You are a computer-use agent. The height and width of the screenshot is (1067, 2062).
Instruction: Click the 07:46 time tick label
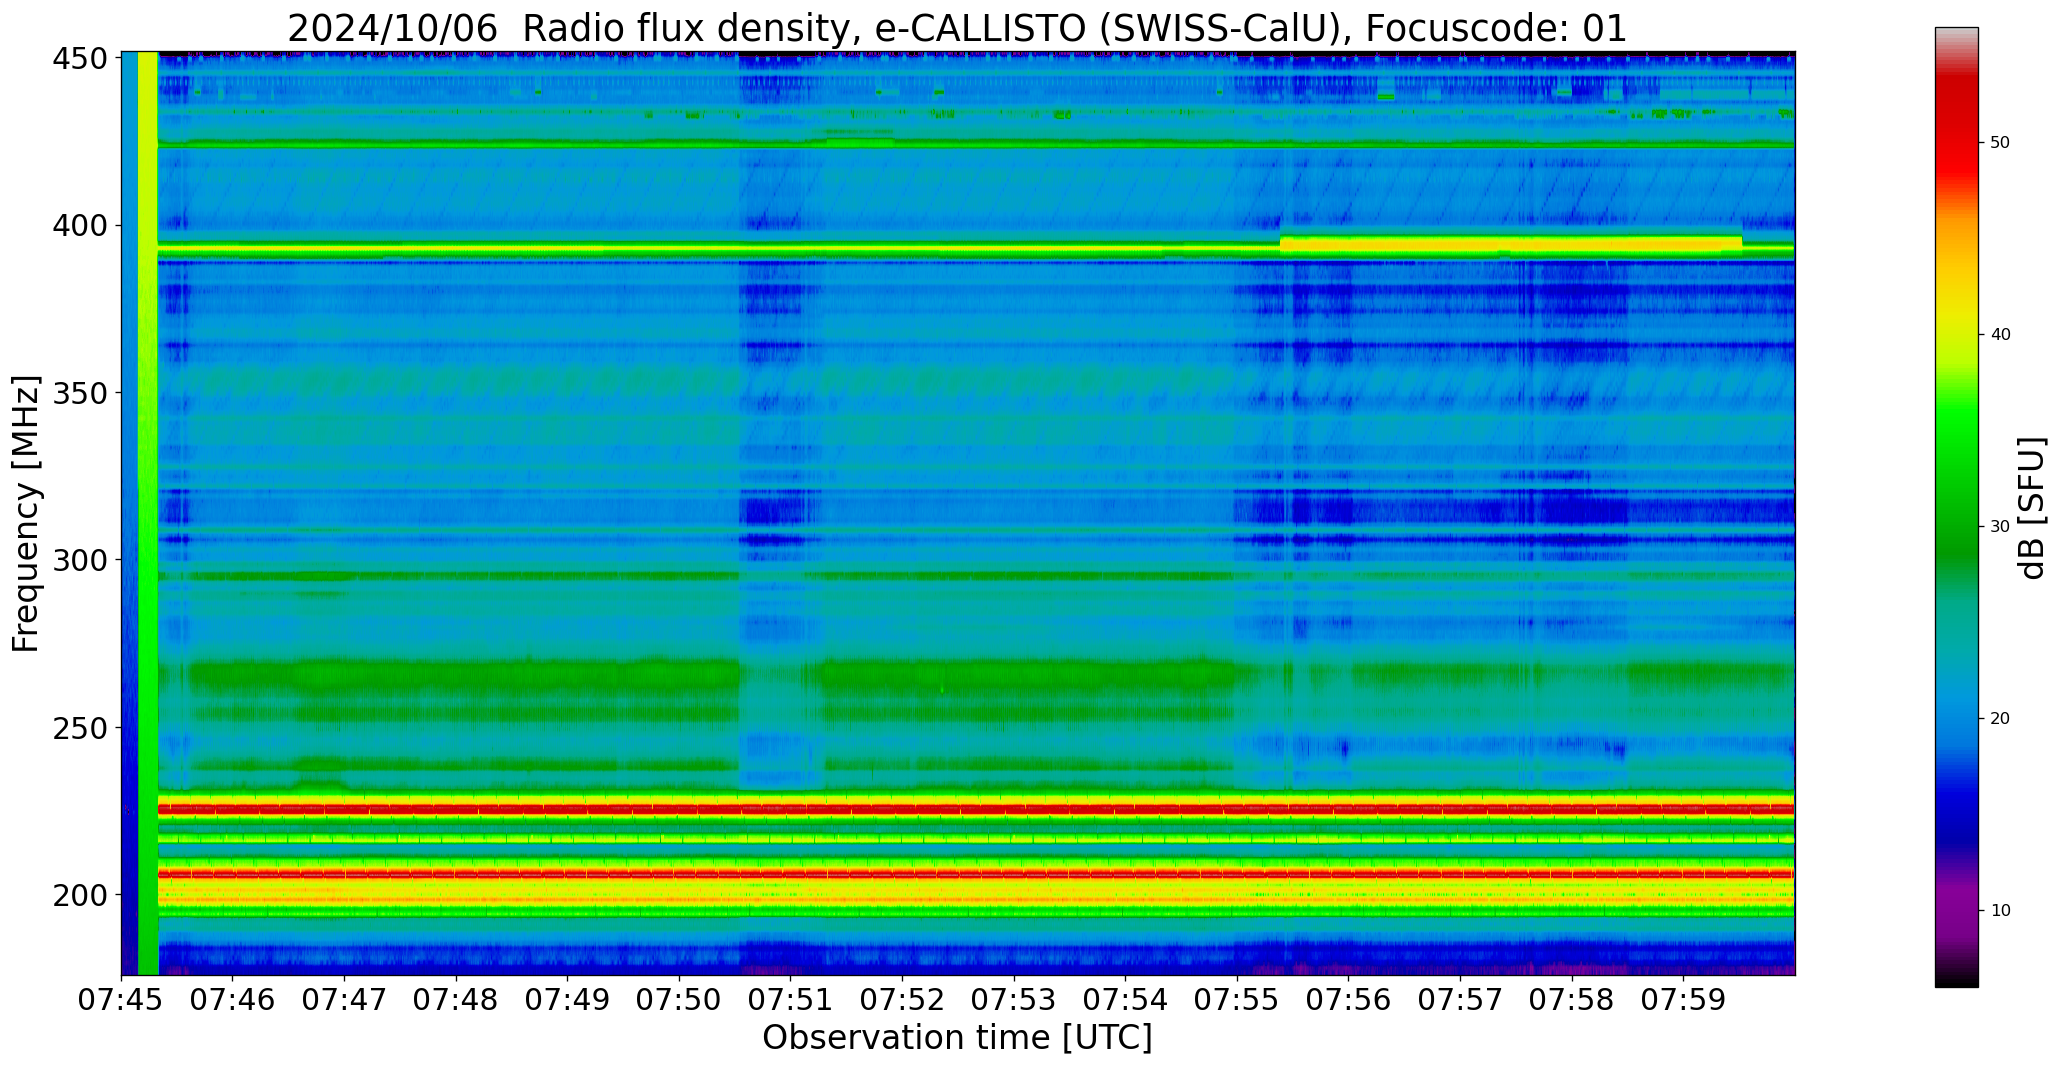click(233, 1000)
